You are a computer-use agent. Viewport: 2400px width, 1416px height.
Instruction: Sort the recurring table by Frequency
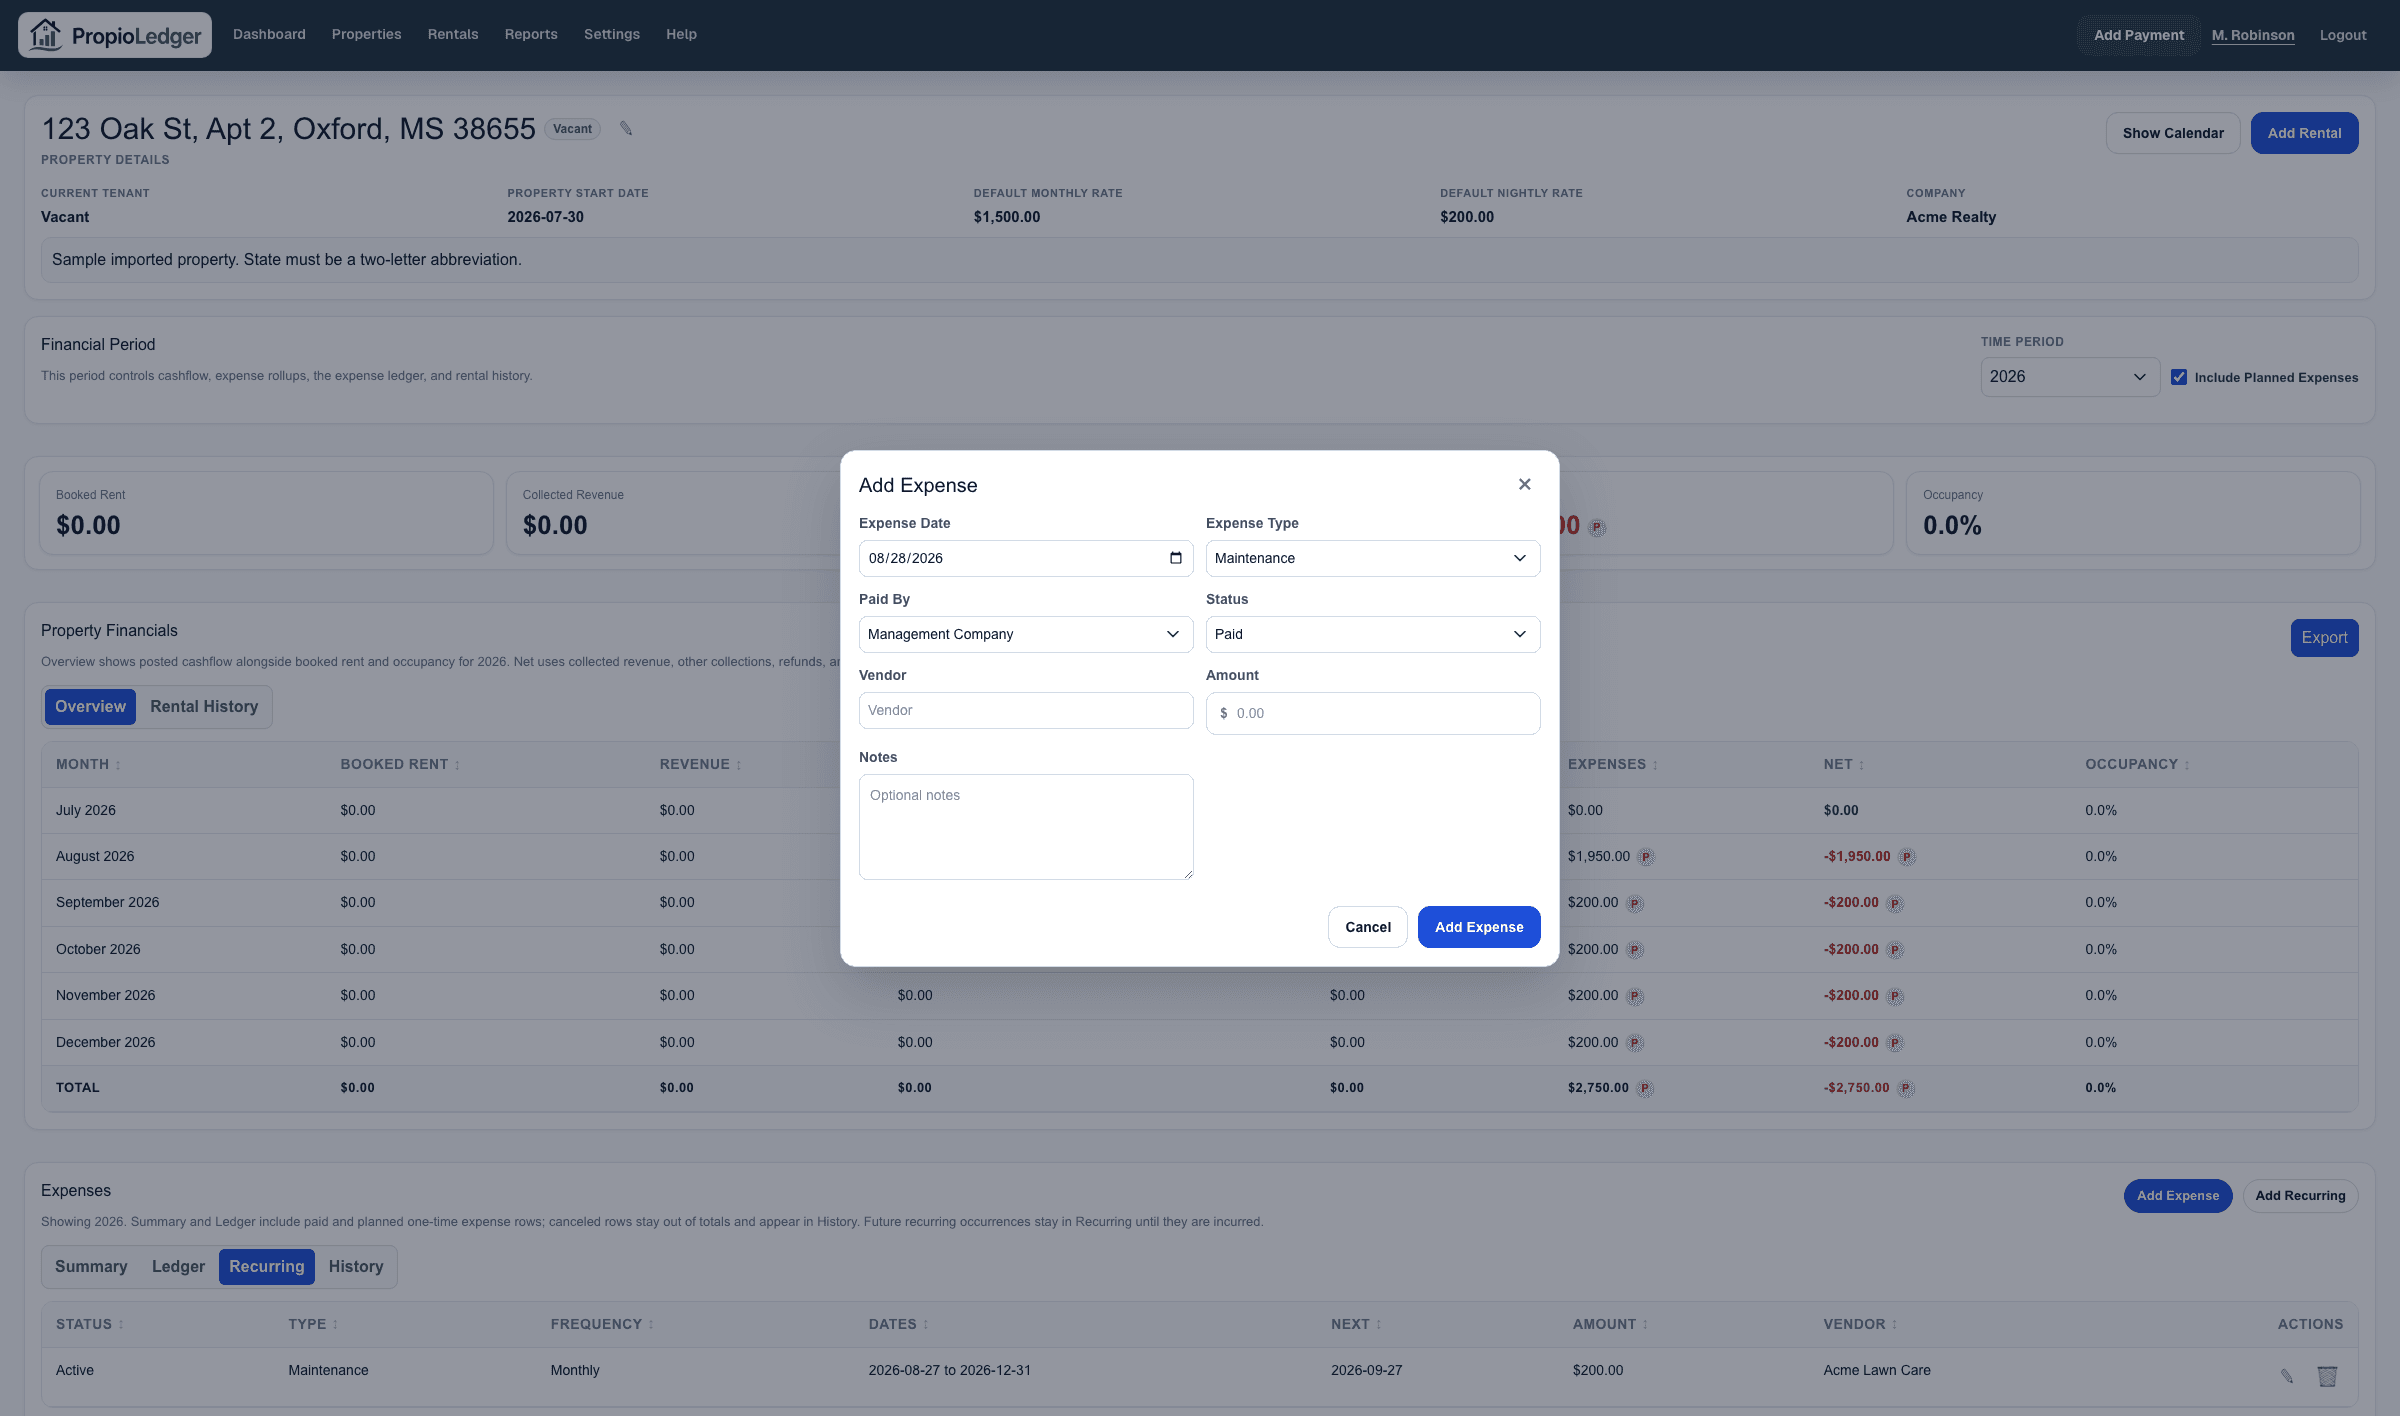(602, 1324)
